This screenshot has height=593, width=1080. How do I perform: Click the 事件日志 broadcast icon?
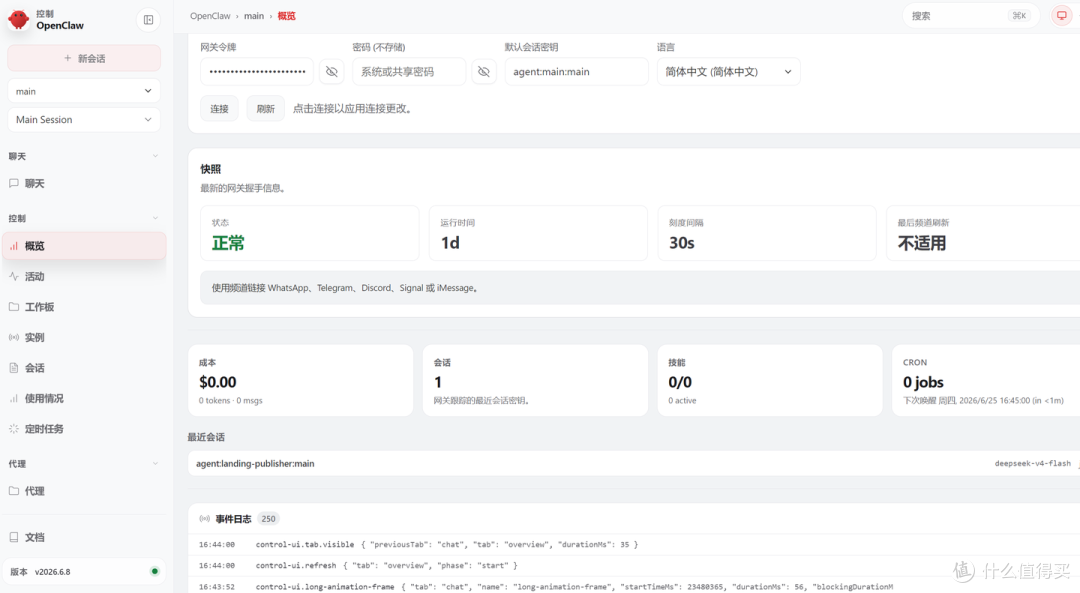[205, 519]
